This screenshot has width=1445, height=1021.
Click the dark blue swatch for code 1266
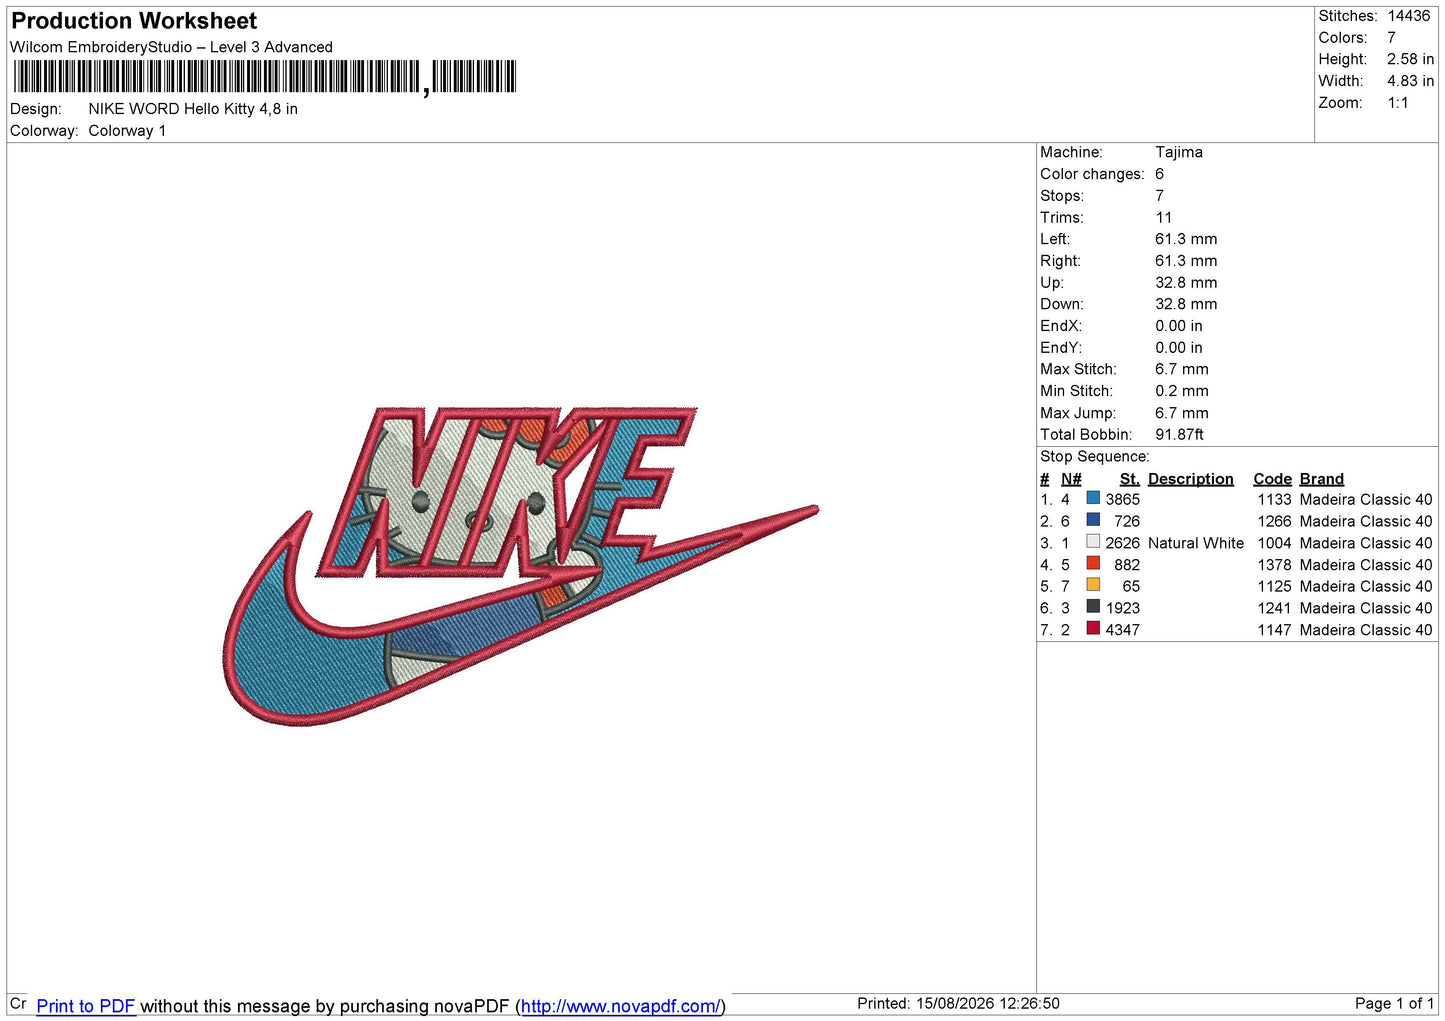click(1093, 520)
